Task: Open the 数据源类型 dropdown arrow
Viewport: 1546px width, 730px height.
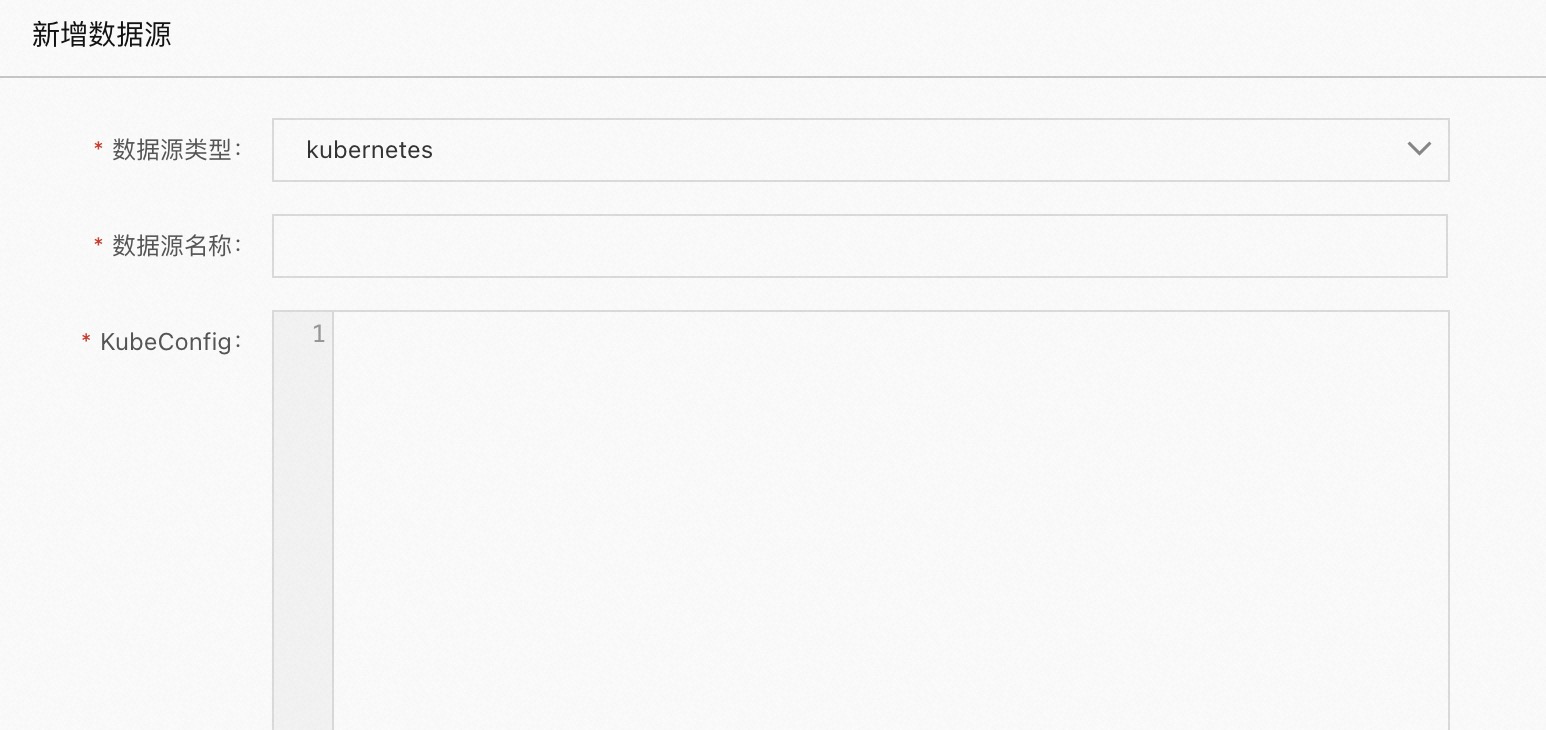Action: coord(1418,150)
